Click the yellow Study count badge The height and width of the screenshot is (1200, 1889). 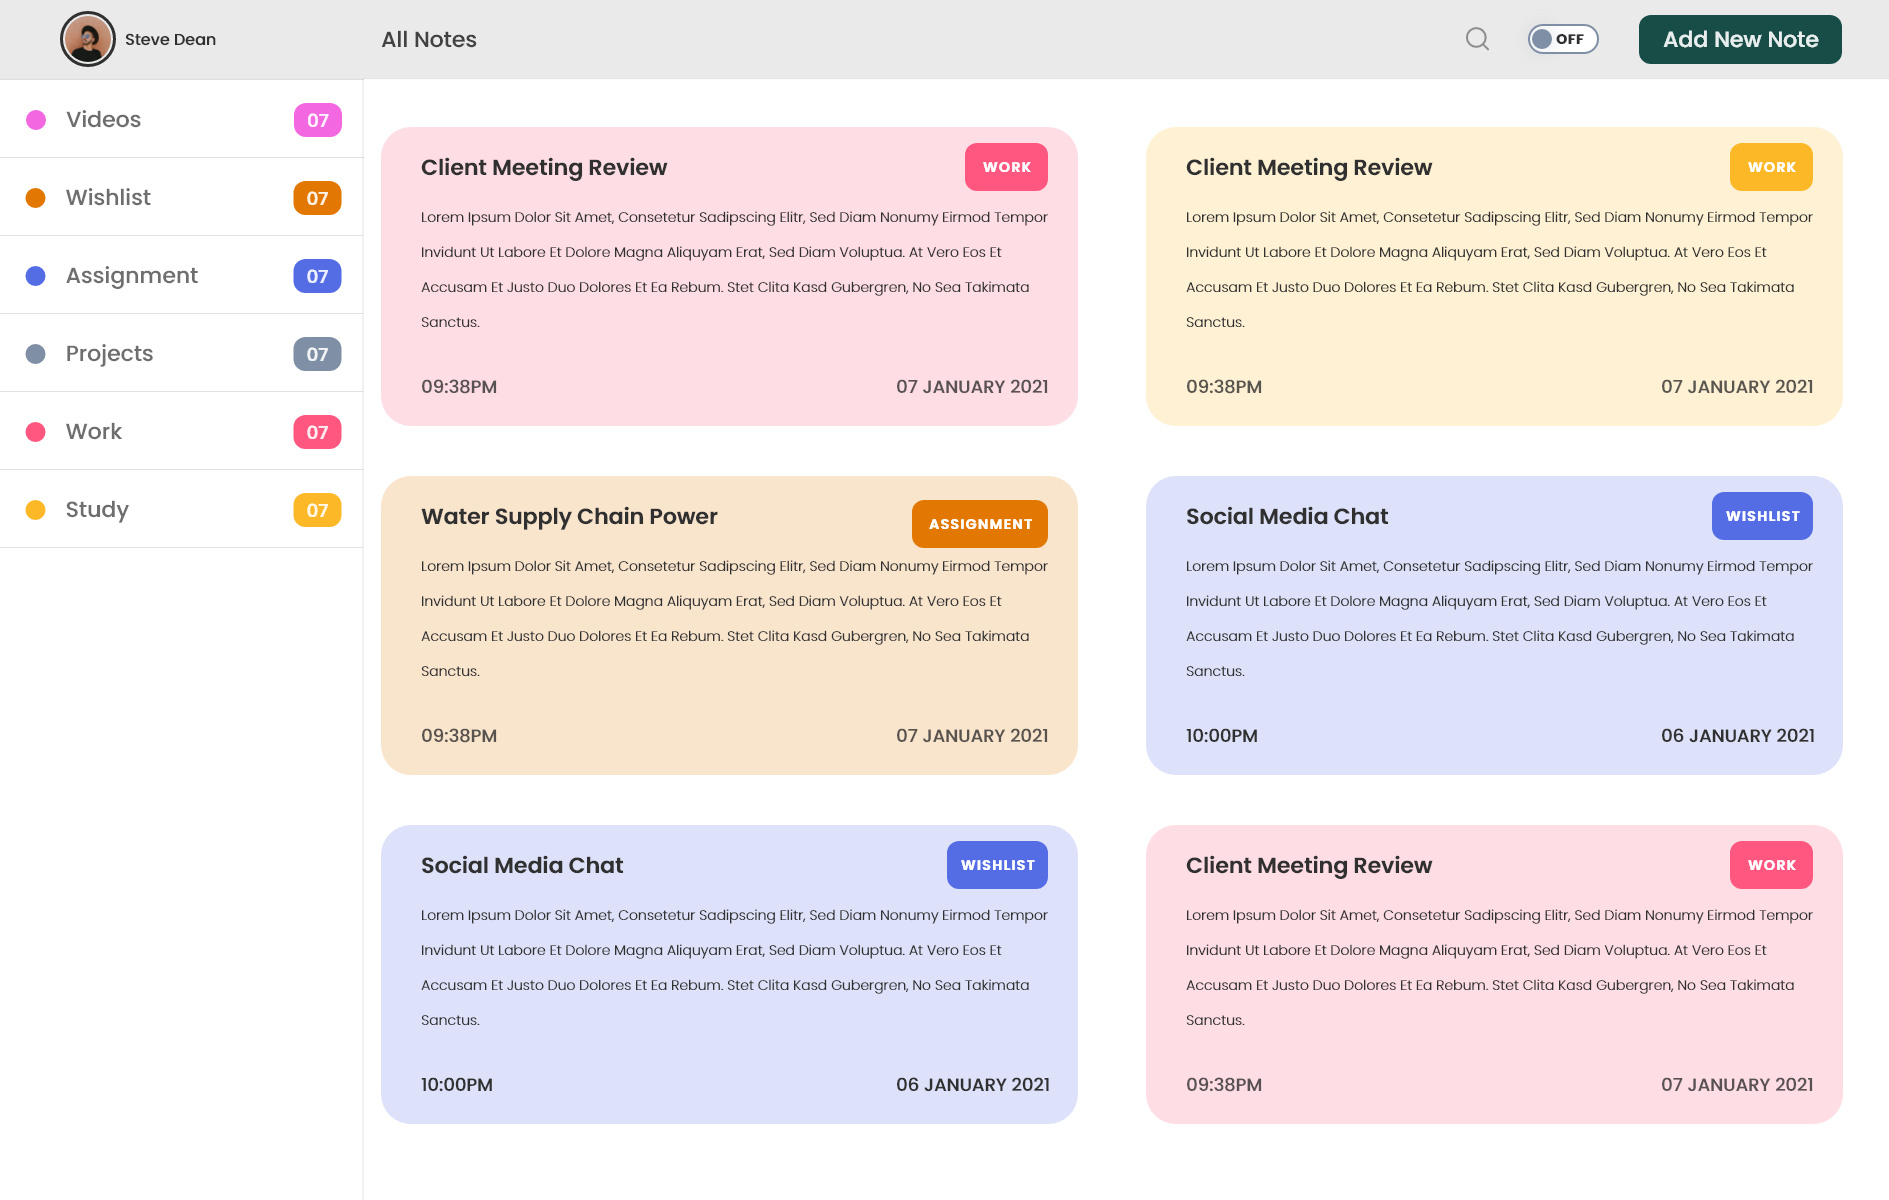317,510
